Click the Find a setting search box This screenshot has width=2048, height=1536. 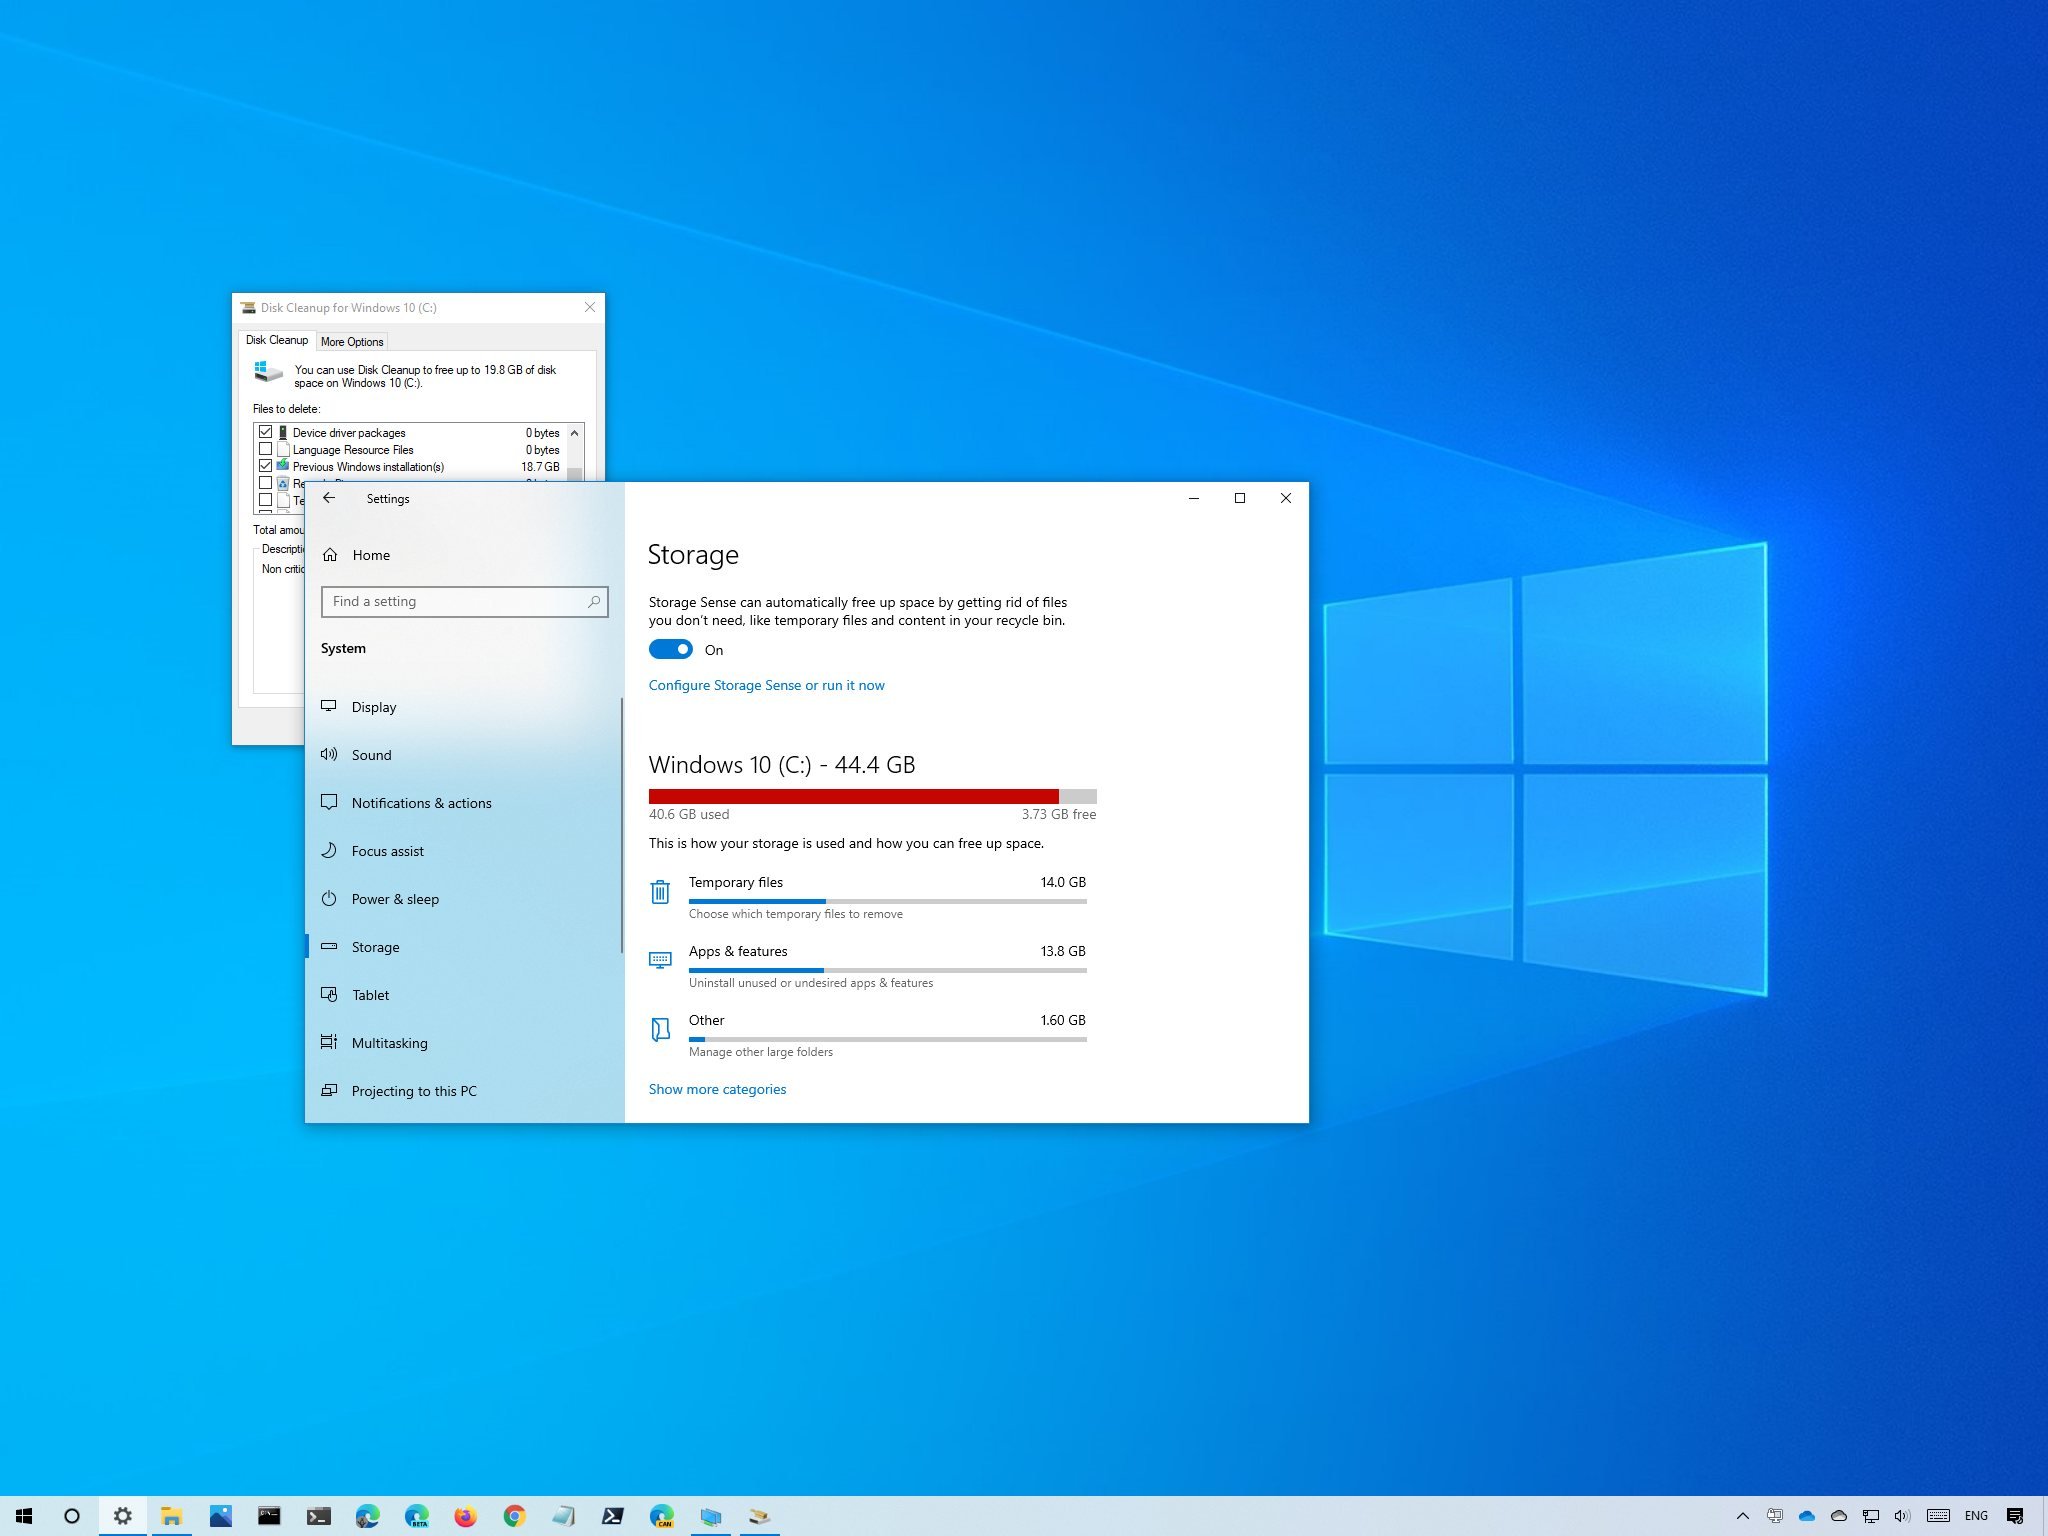pyautogui.click(x=465, y=601)
